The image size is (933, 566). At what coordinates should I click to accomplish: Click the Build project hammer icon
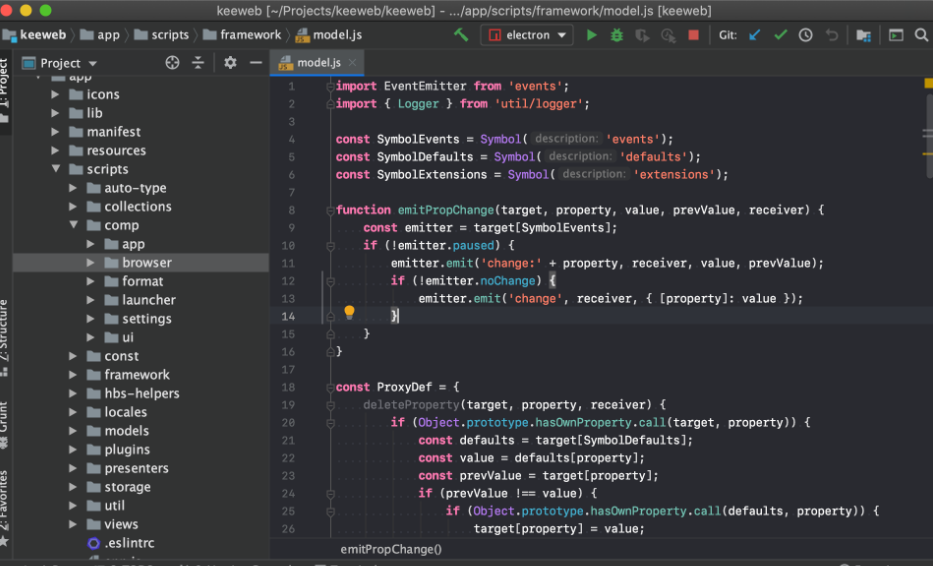pos(461,35)
